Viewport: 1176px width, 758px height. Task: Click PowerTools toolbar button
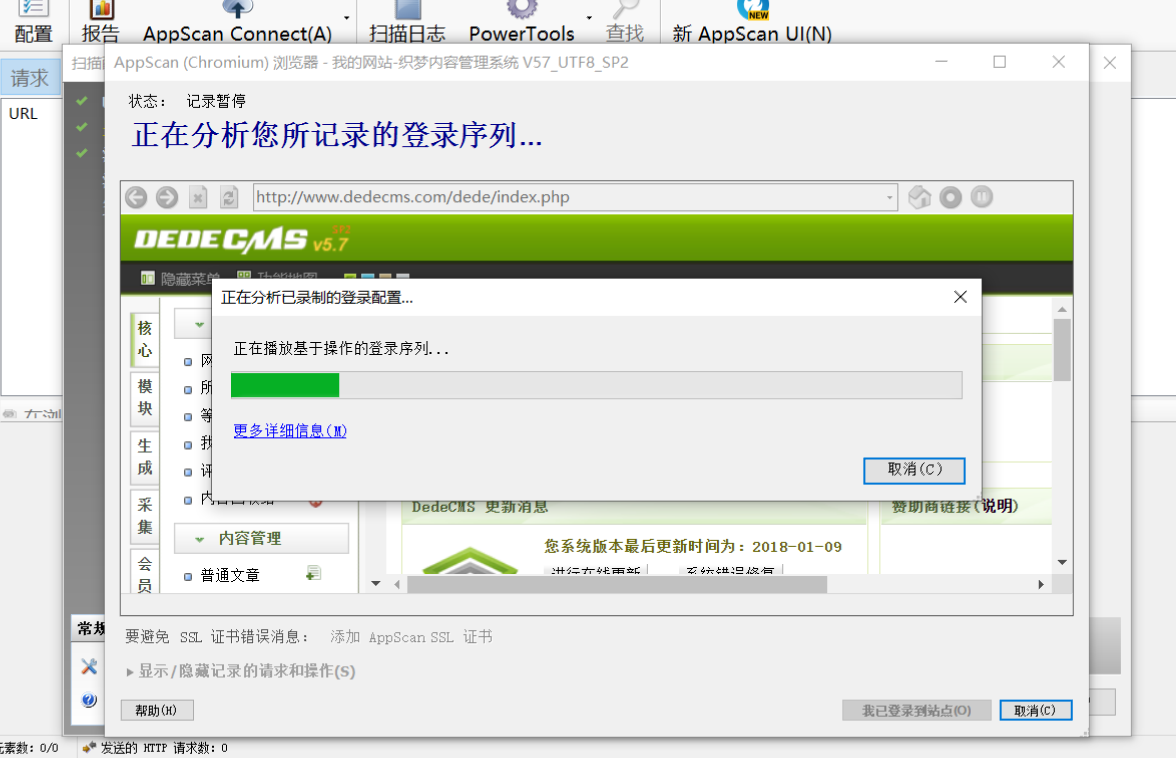coord(521,22)
